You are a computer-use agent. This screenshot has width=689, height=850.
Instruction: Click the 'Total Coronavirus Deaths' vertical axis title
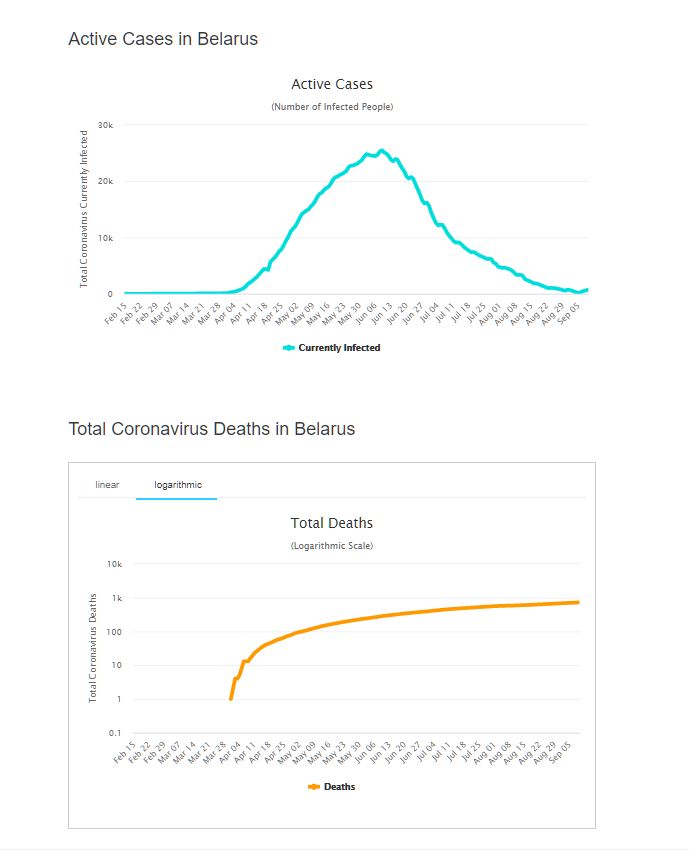click(93, 647)
